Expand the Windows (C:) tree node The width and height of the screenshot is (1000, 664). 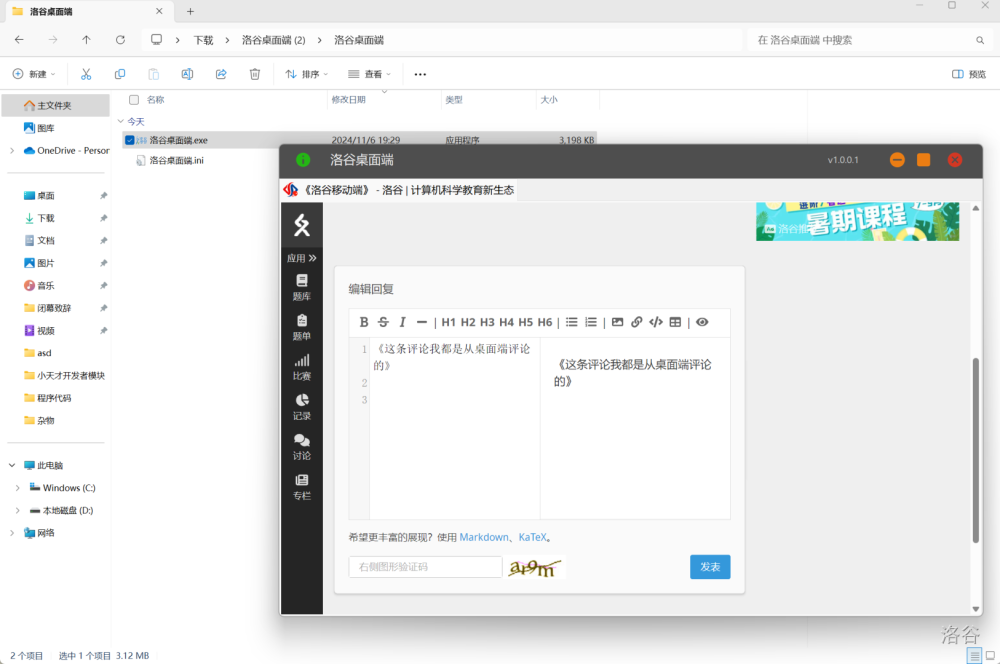tap(17, 488)
